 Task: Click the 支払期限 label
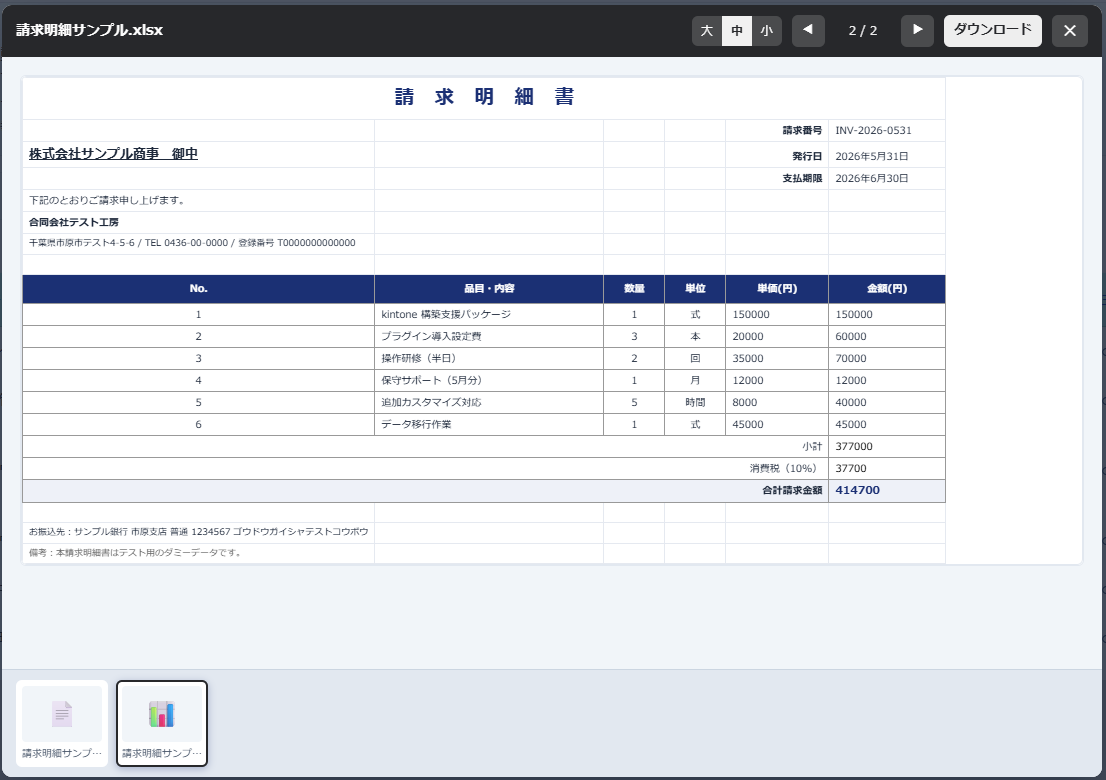[802, 178]
